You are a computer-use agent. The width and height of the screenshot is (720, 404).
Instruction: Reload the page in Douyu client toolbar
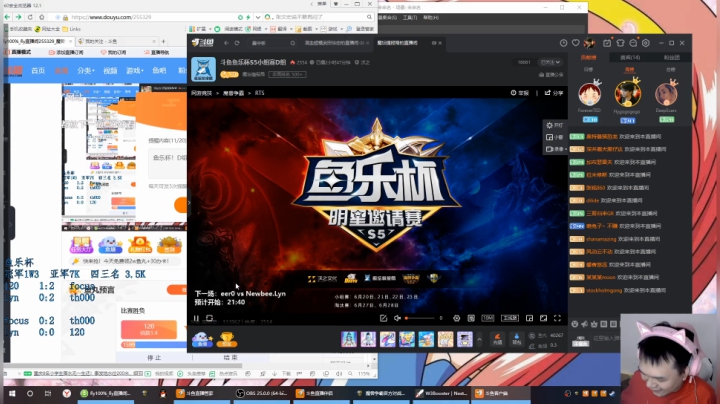coord(237,43)
